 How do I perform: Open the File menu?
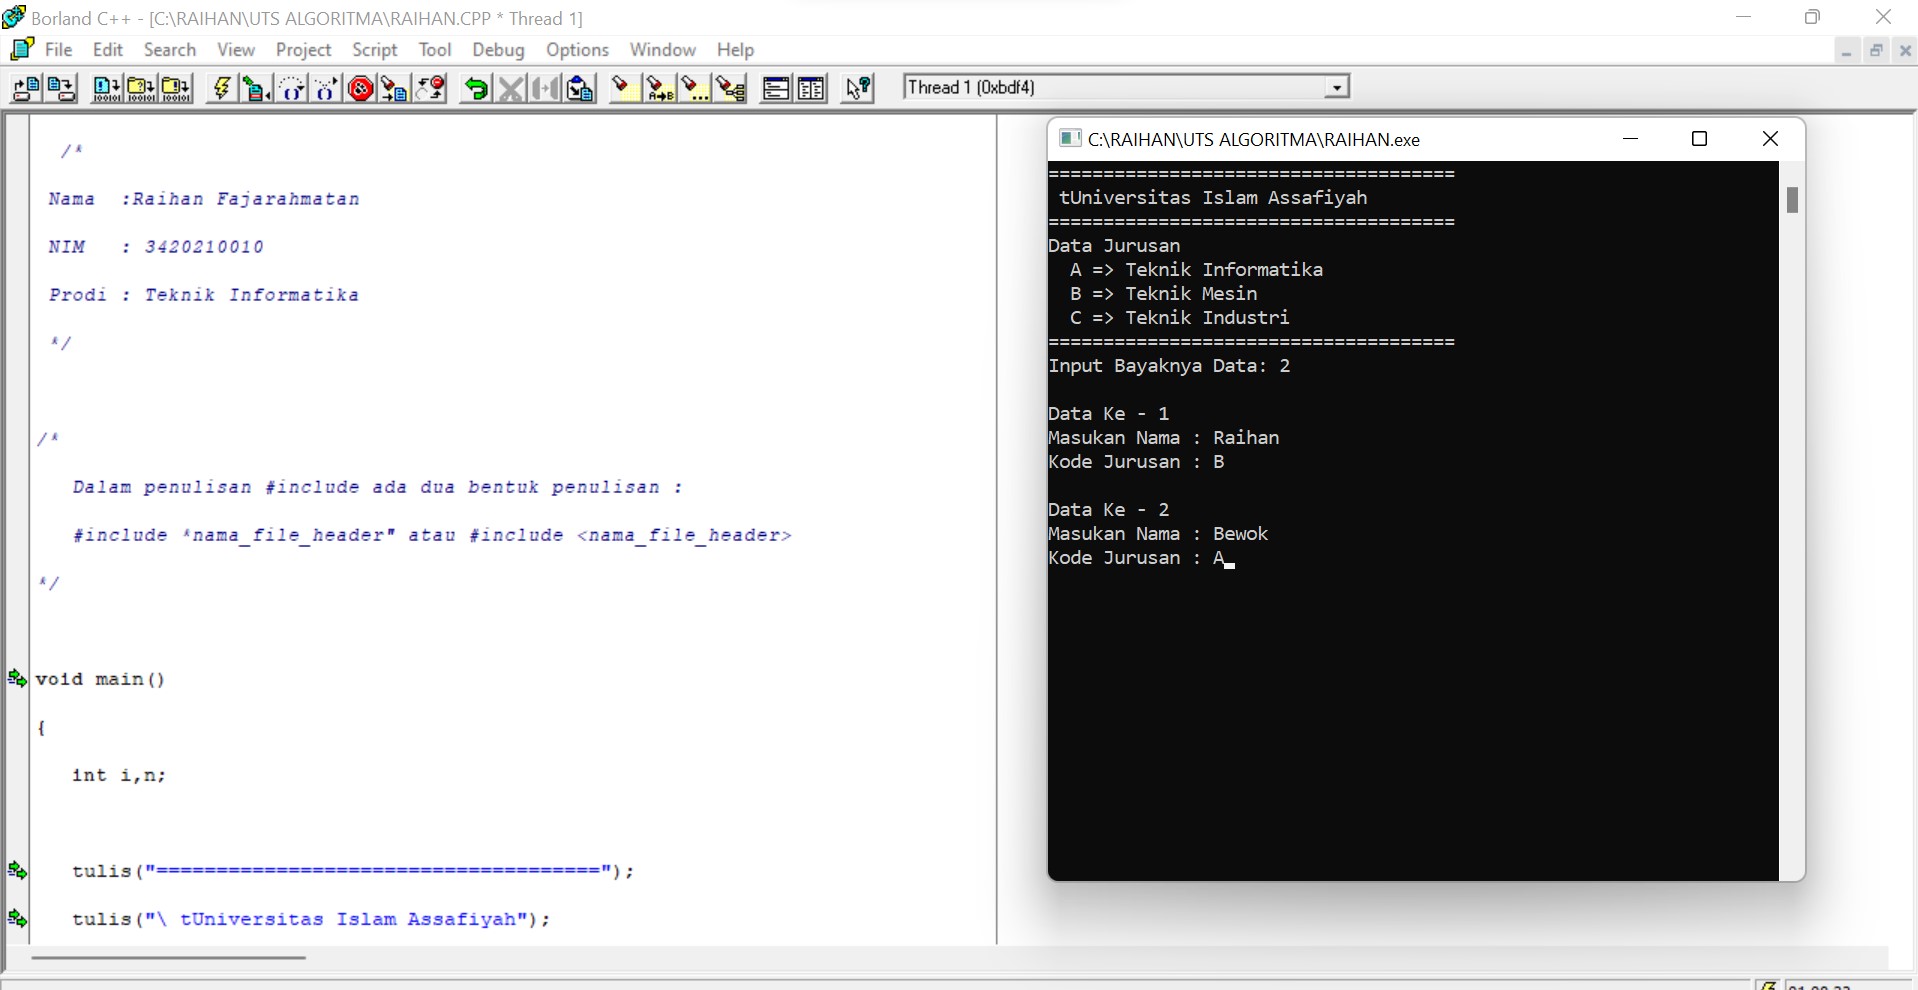pyautogui.click(x=59, y=49)
